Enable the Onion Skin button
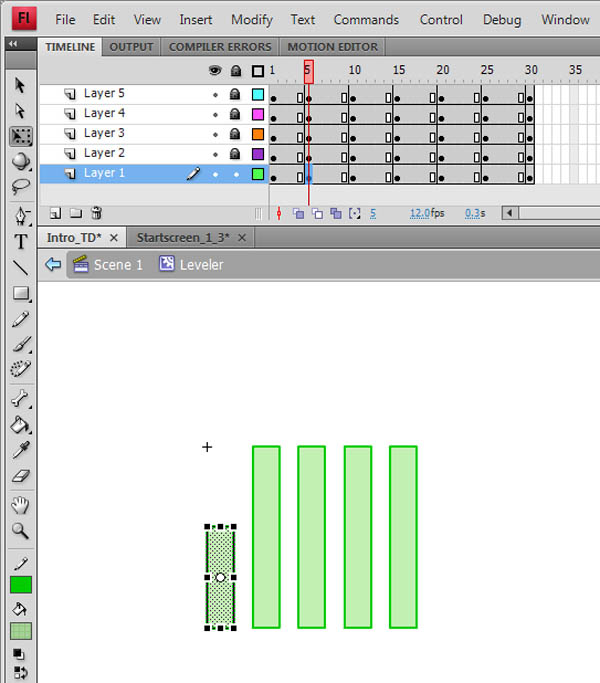Viewport: 600px width, 683px height. coord(298,213)
